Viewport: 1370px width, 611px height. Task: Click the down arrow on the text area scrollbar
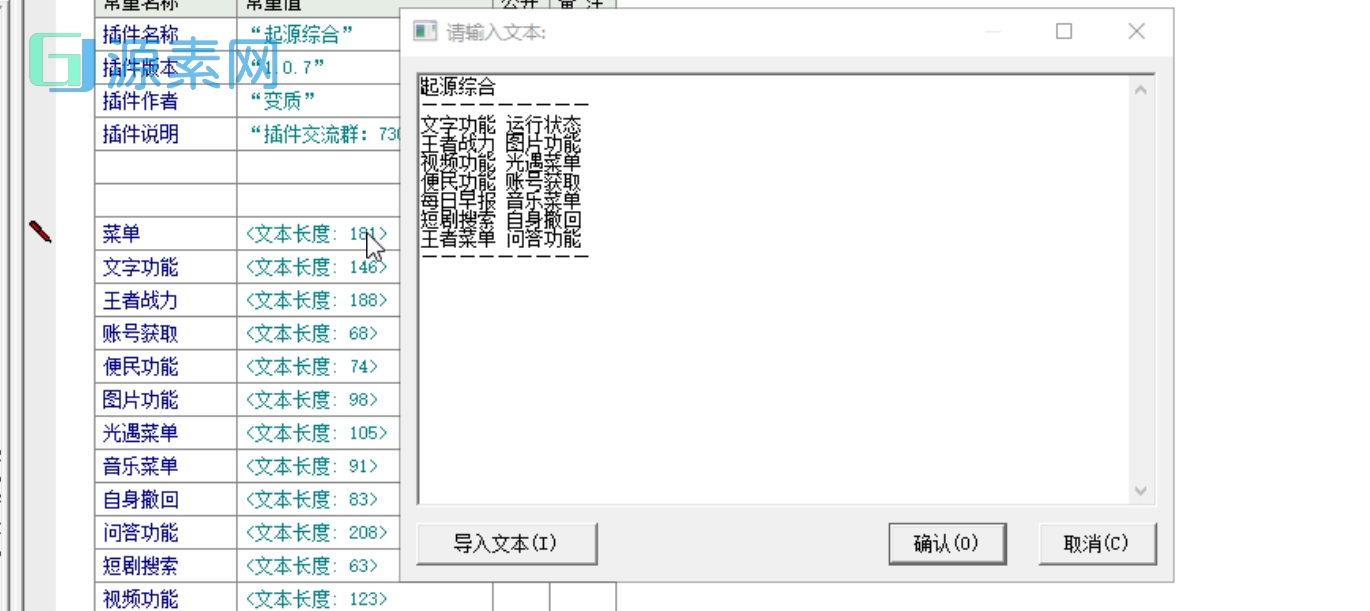click(x=1140, y=491)
